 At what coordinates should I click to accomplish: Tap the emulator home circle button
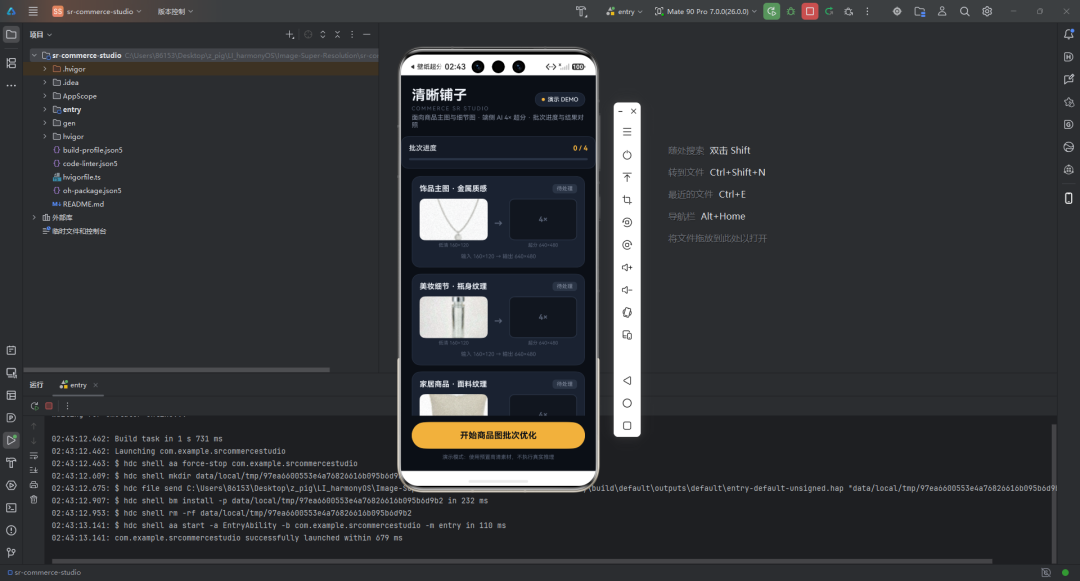pyautogui.click(x=627, y=403)
